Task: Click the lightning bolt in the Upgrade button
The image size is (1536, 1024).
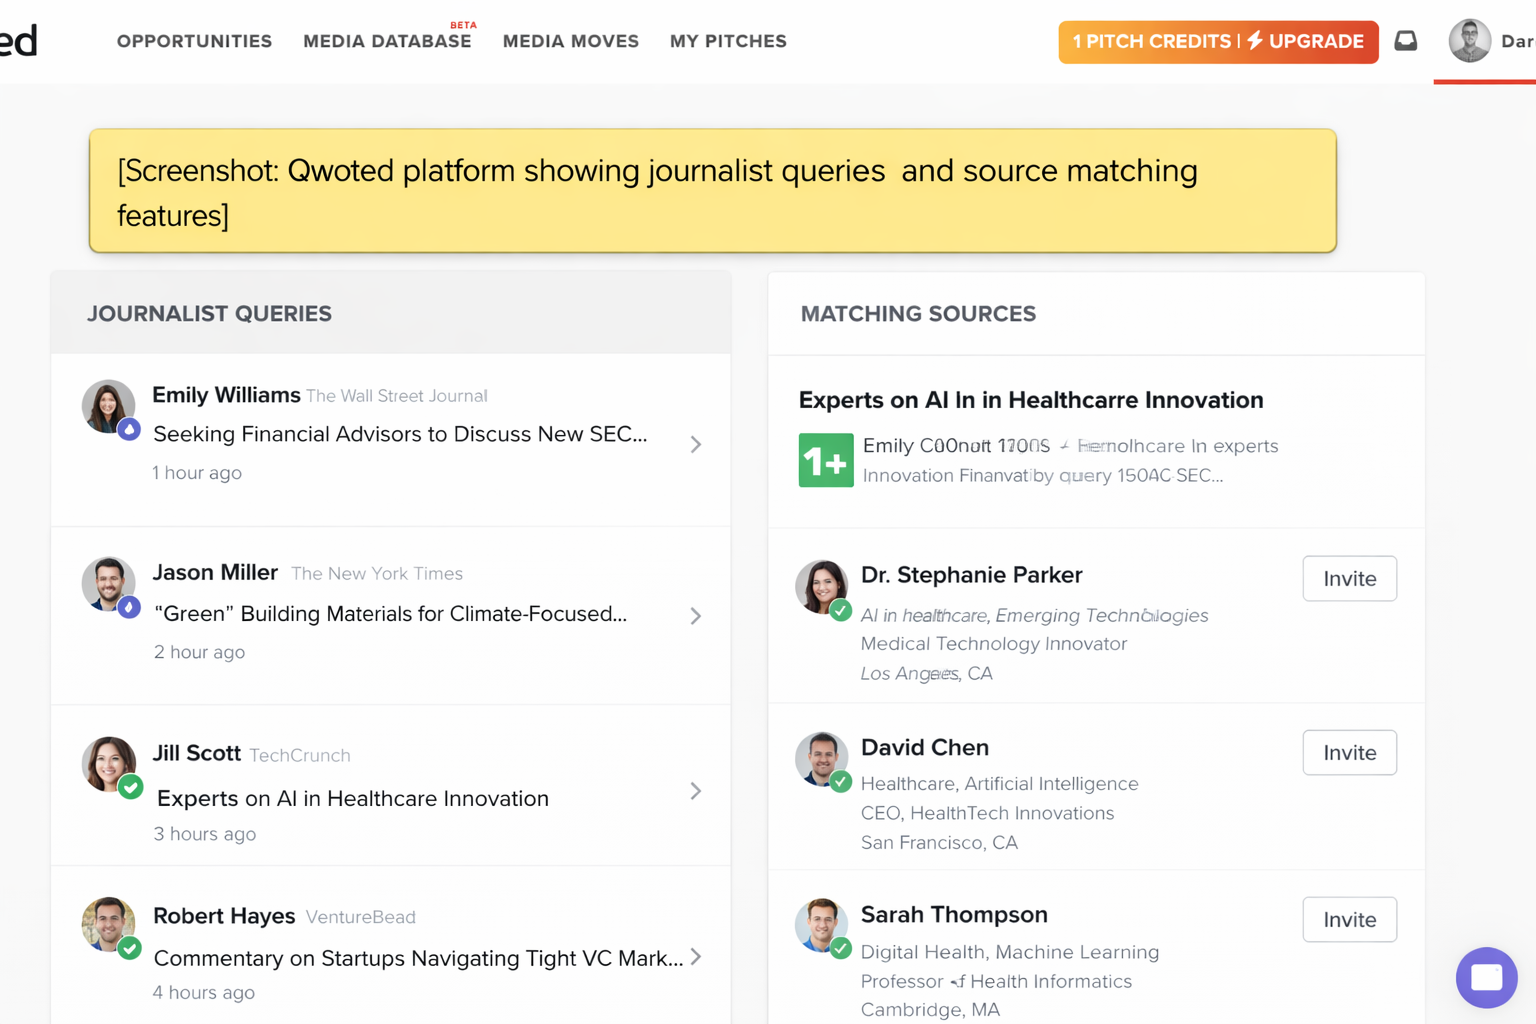Action: click(1255, 41)
